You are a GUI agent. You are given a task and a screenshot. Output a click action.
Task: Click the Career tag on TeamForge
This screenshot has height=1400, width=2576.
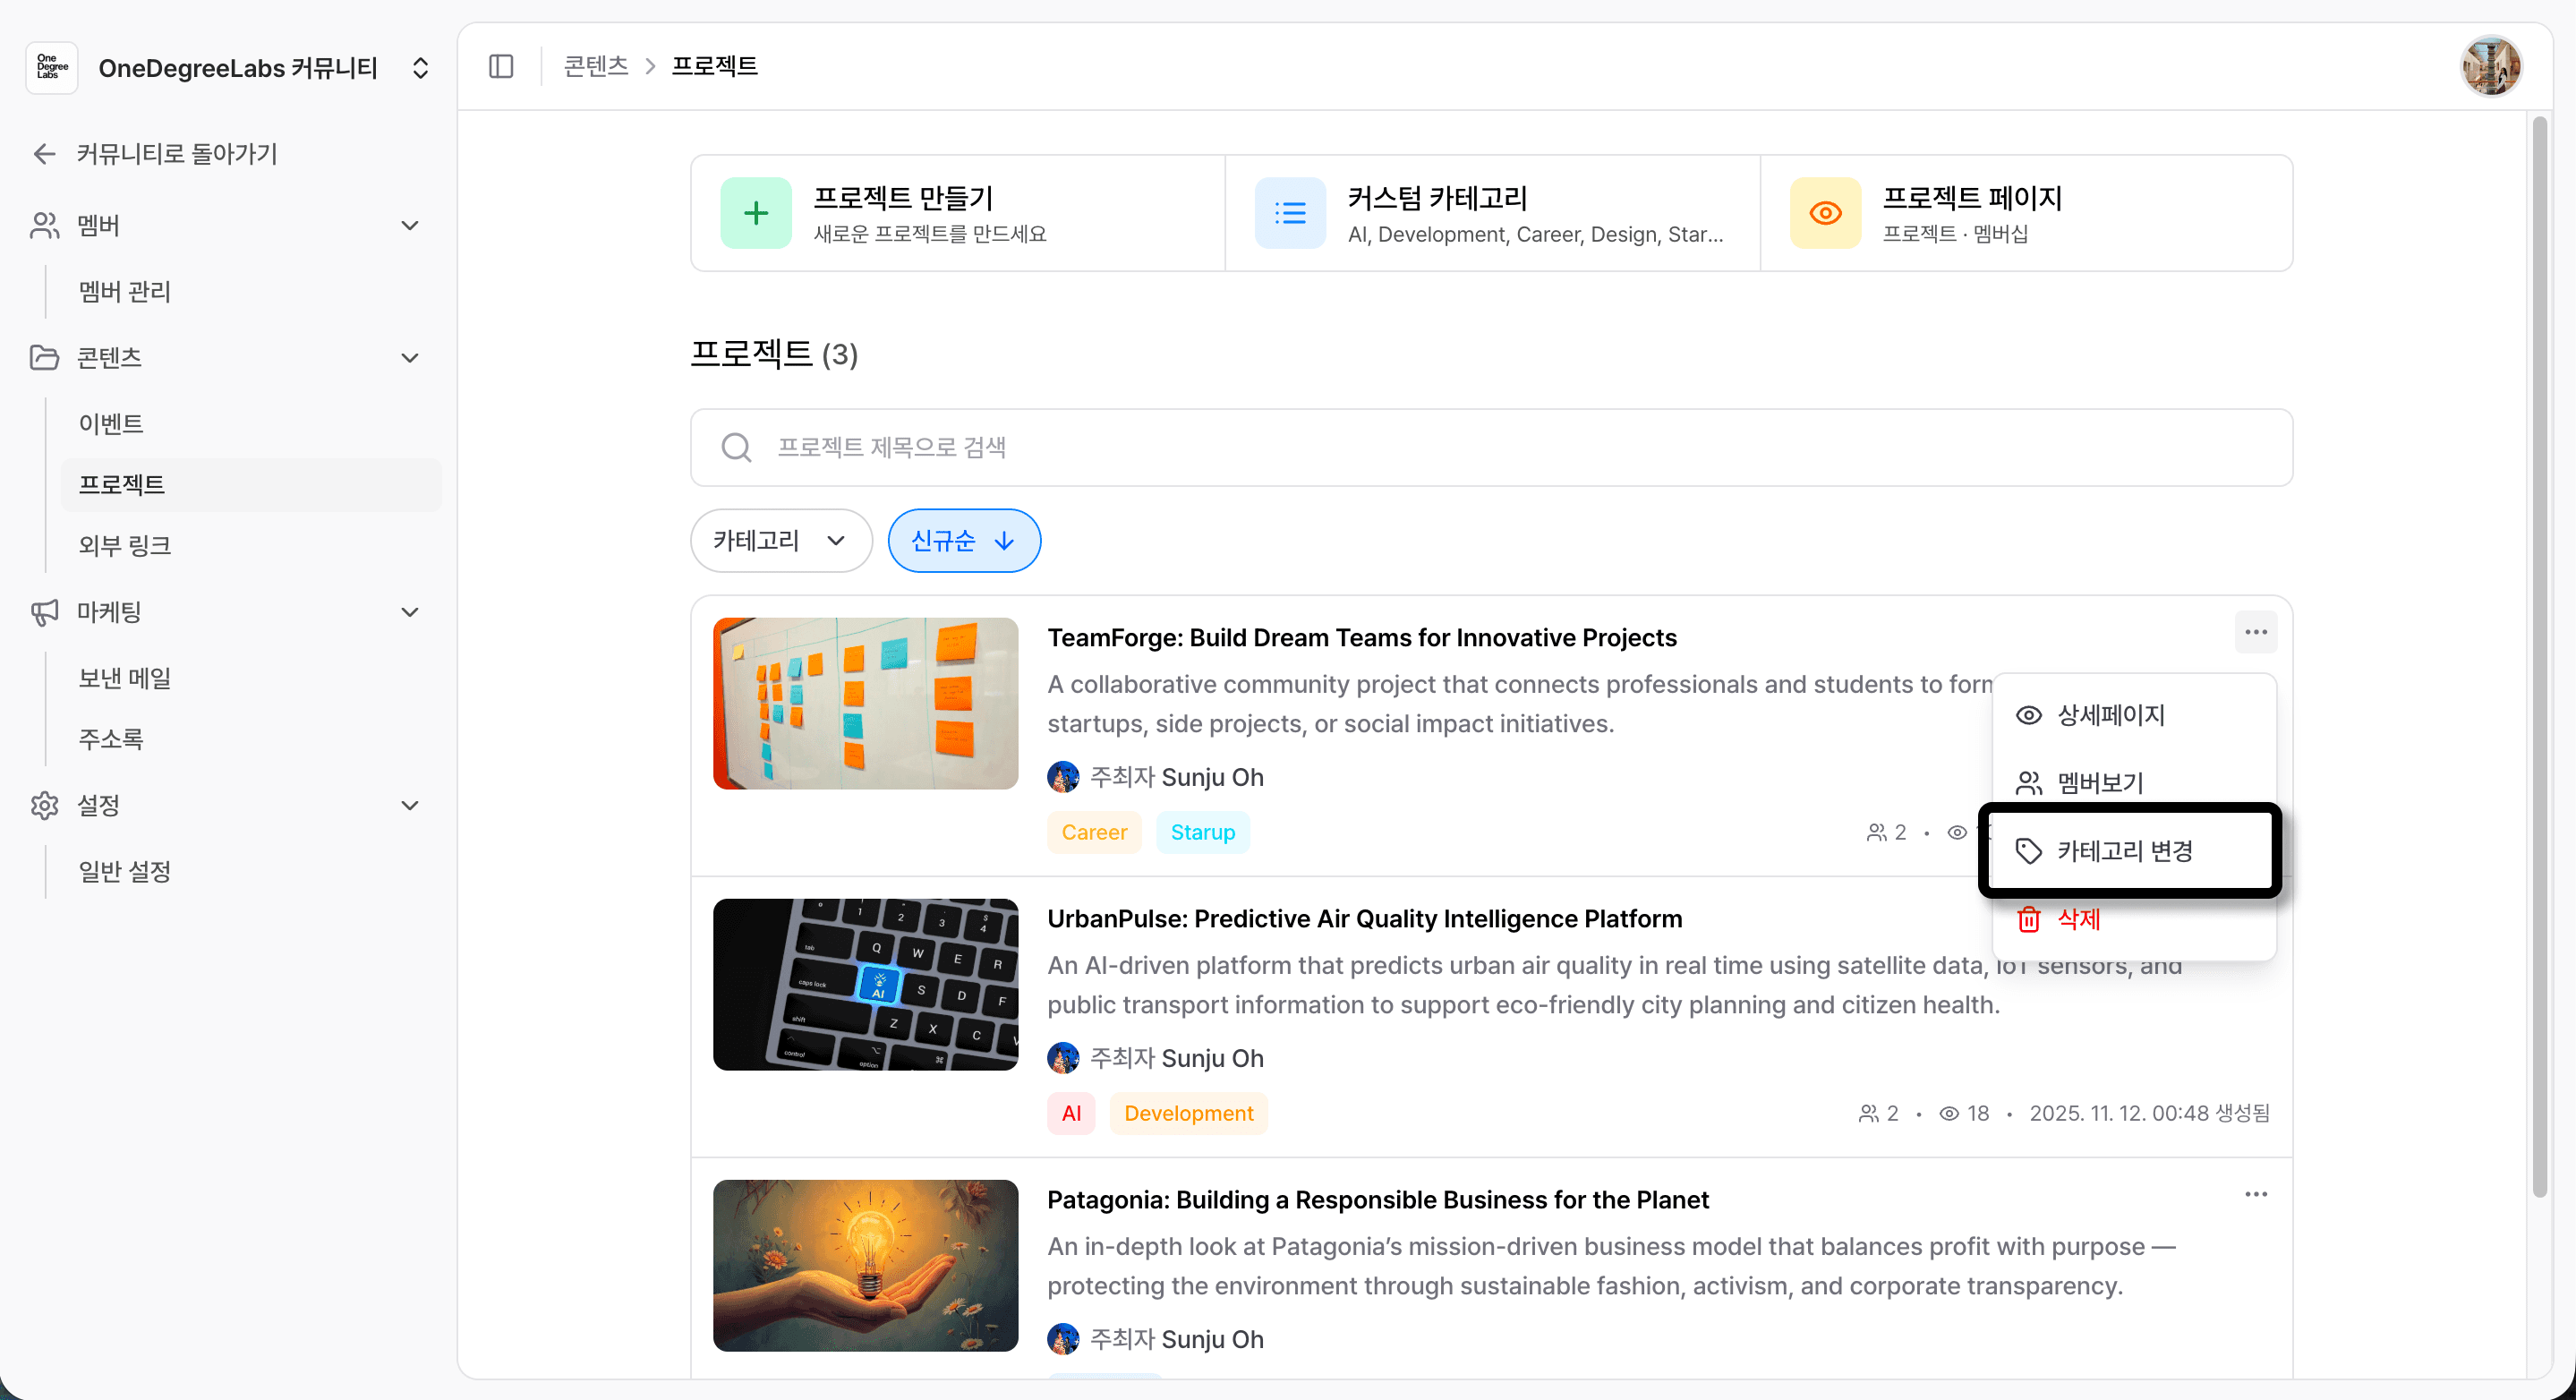coord(1094,832)
